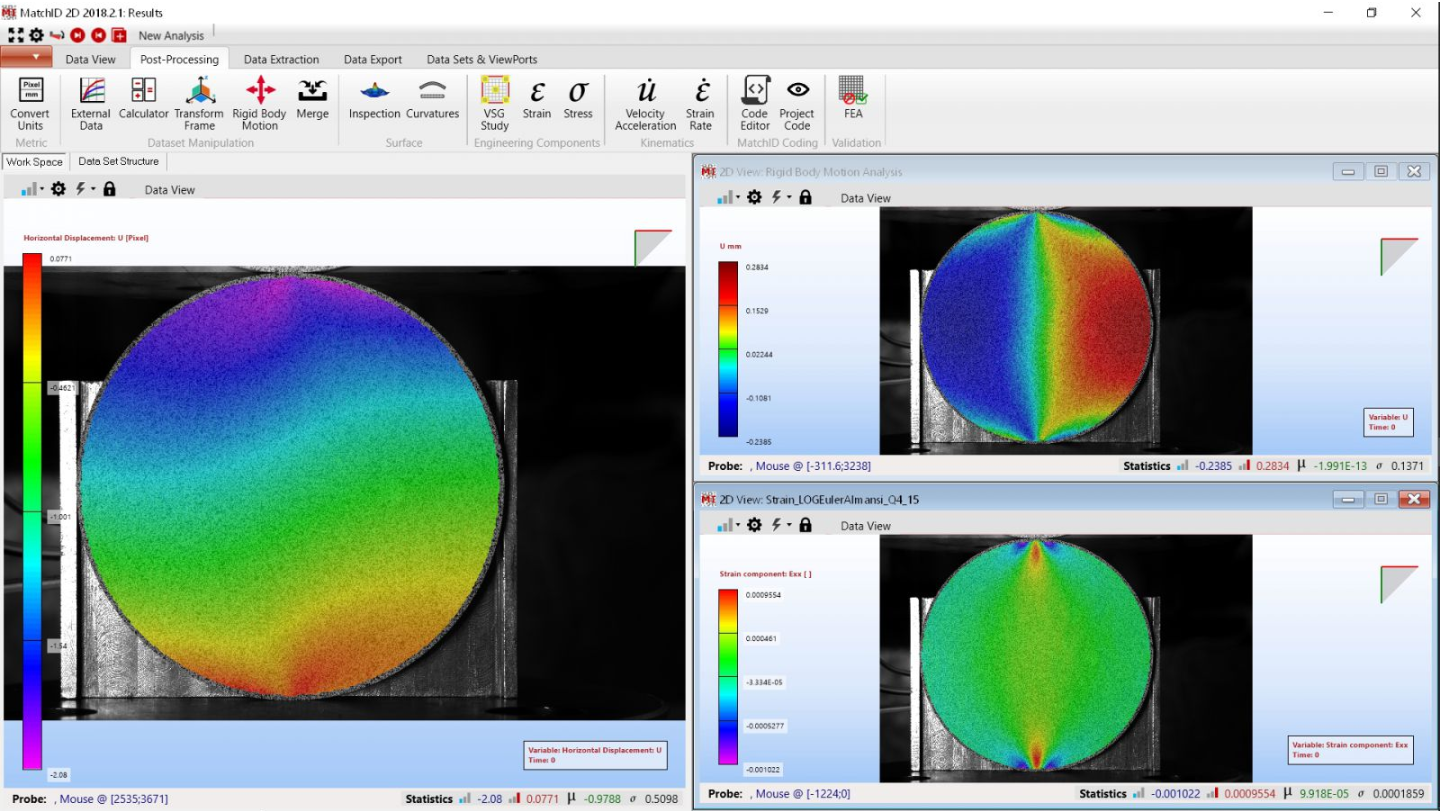Image resolution: width=1440 pixels, height=811 pixels.
Task: Click the New Analysis button
Action: click(x=171, y=36)
